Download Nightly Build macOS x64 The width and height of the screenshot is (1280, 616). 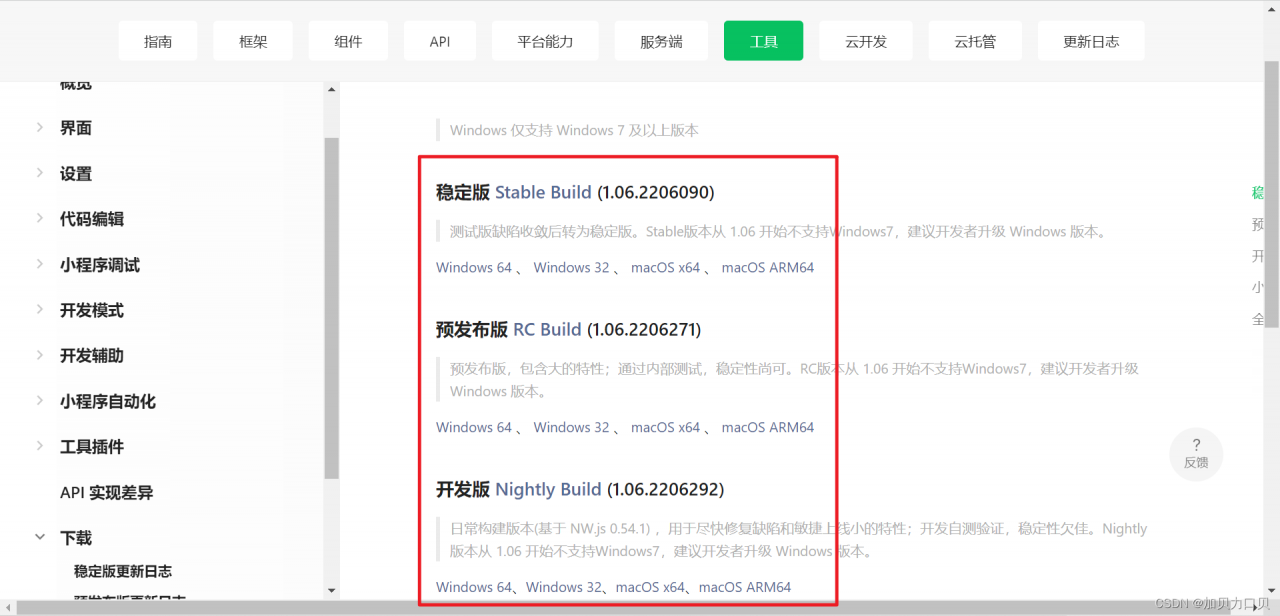click(x=650, y=587)
